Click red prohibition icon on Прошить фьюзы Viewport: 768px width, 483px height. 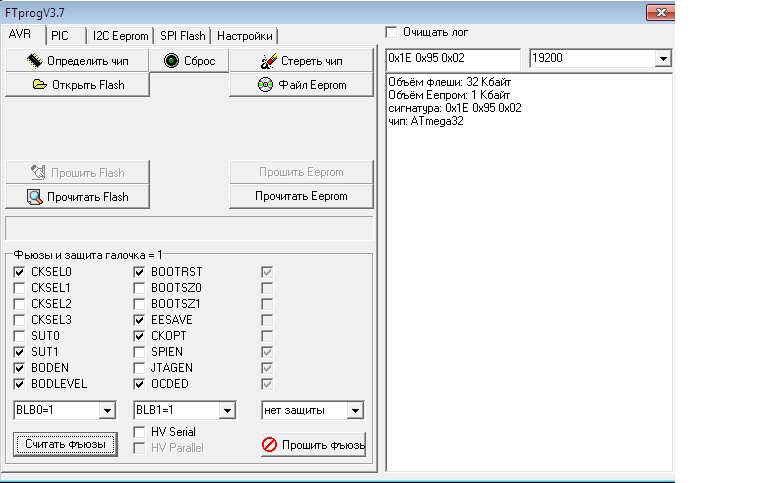269,444
